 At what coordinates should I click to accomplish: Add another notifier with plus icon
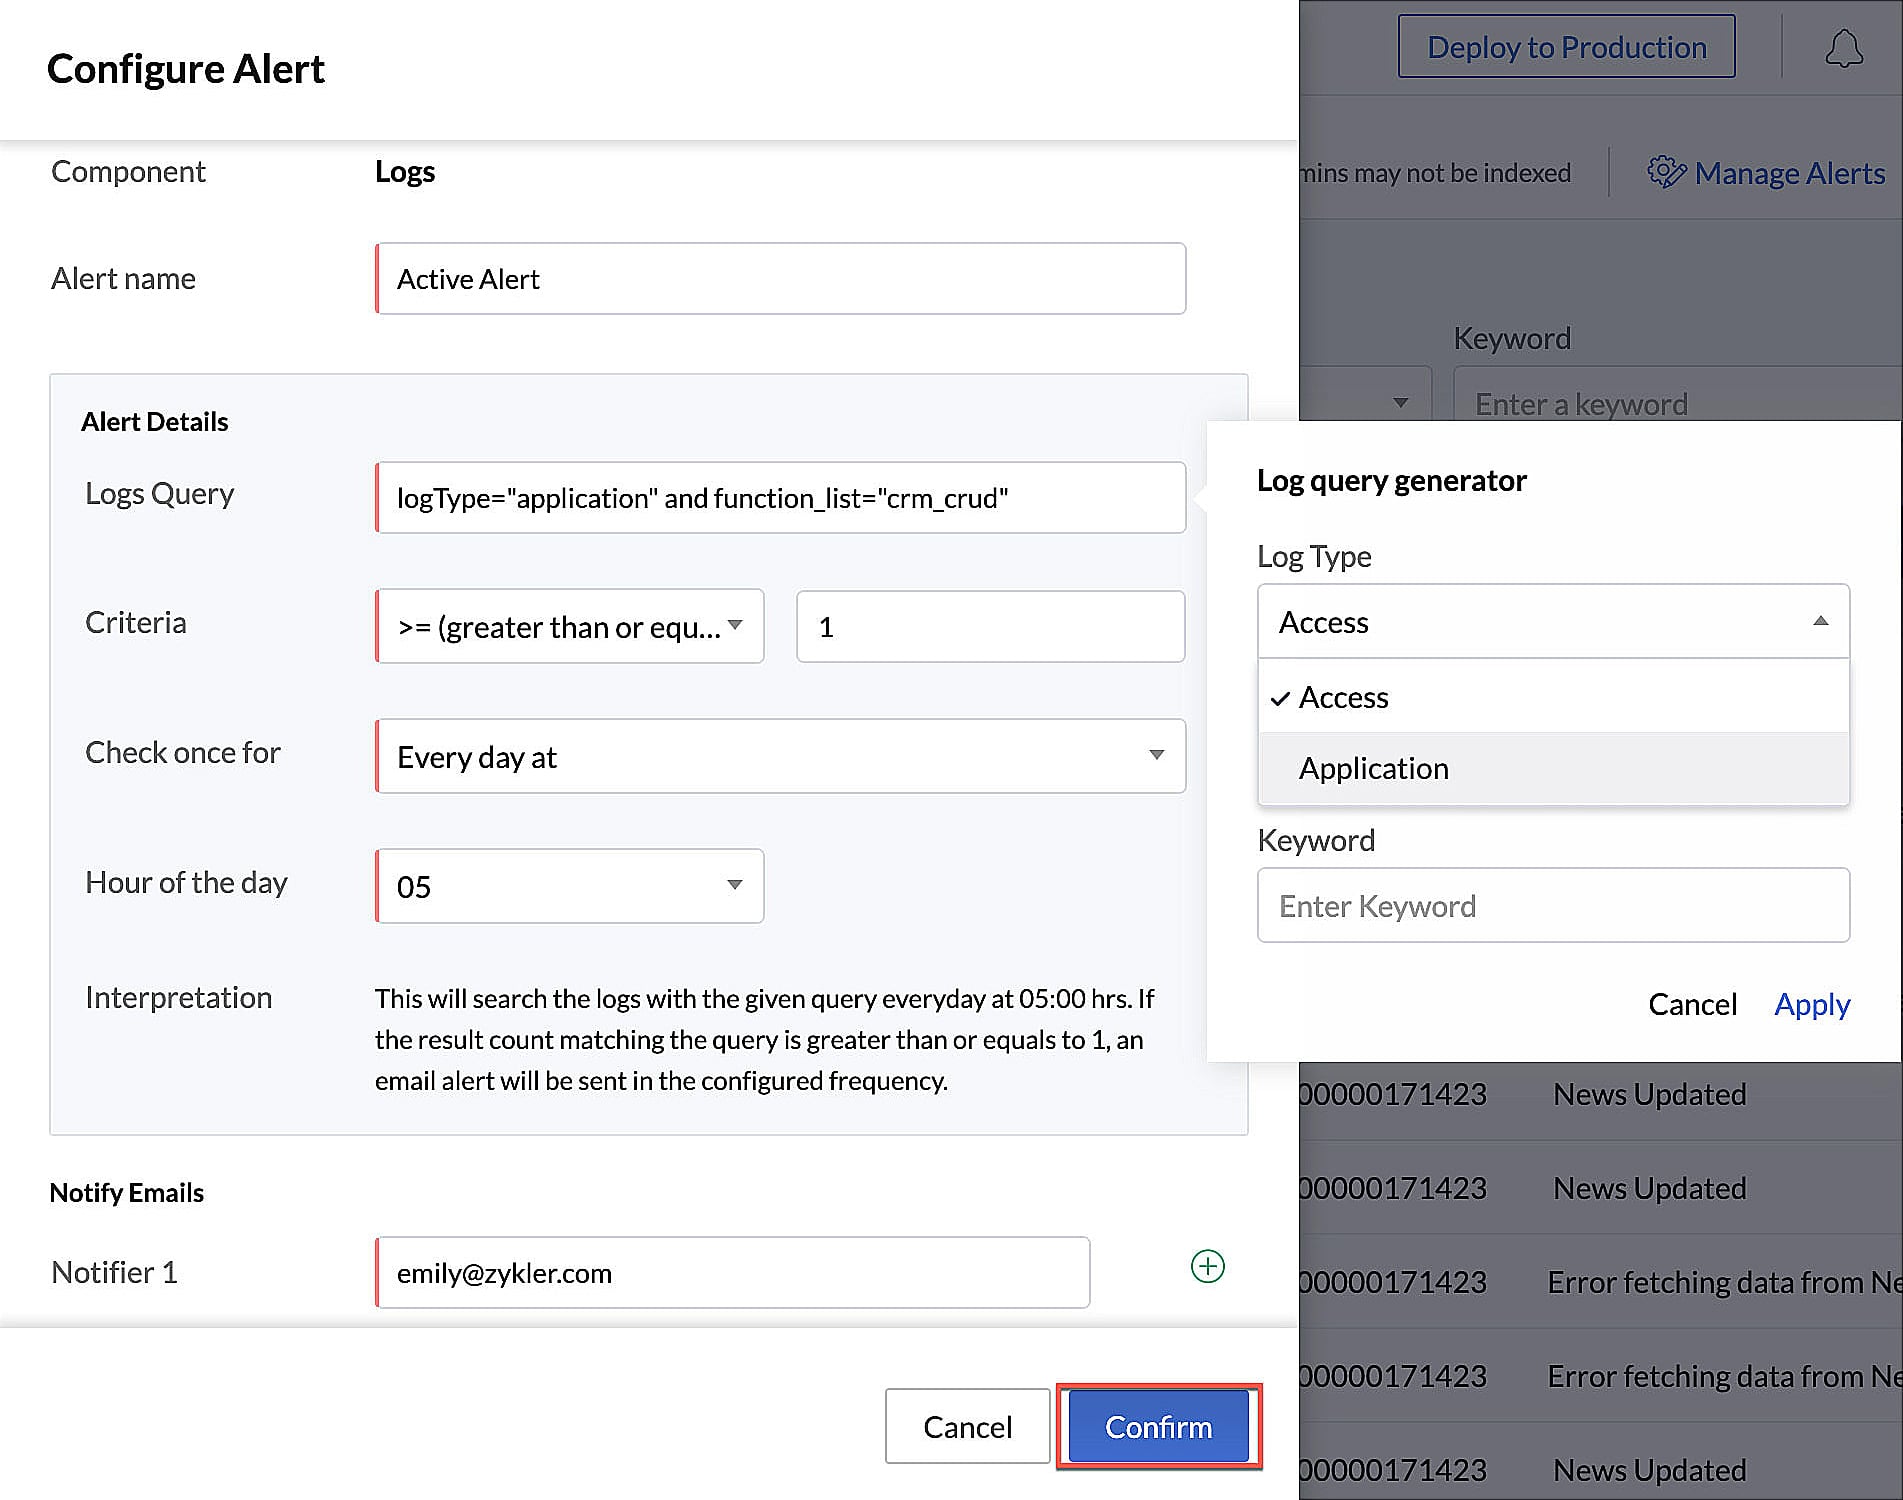[1207, 1266]
